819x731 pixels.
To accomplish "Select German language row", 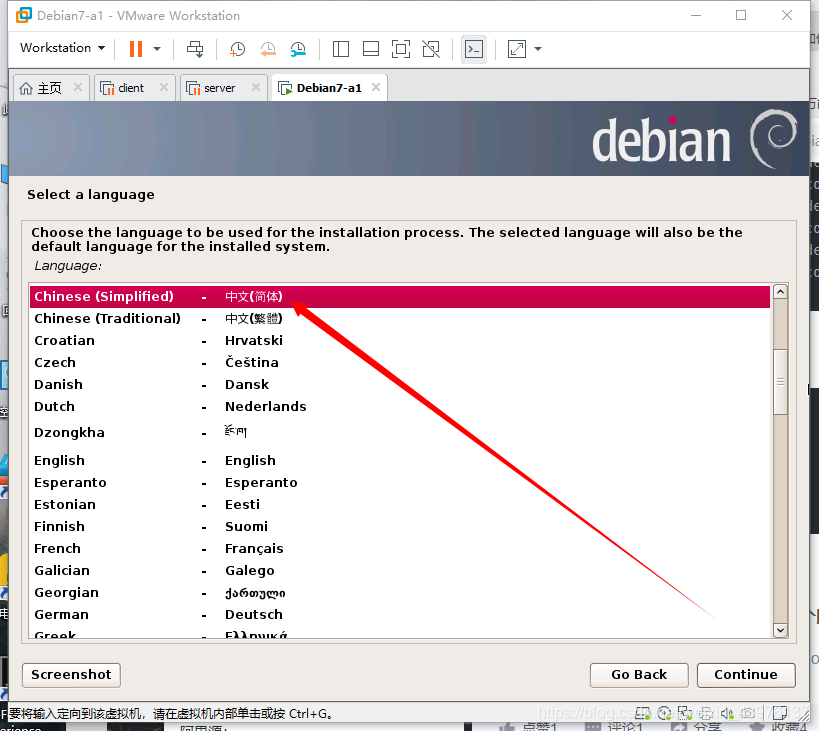I will pos(400,615).
